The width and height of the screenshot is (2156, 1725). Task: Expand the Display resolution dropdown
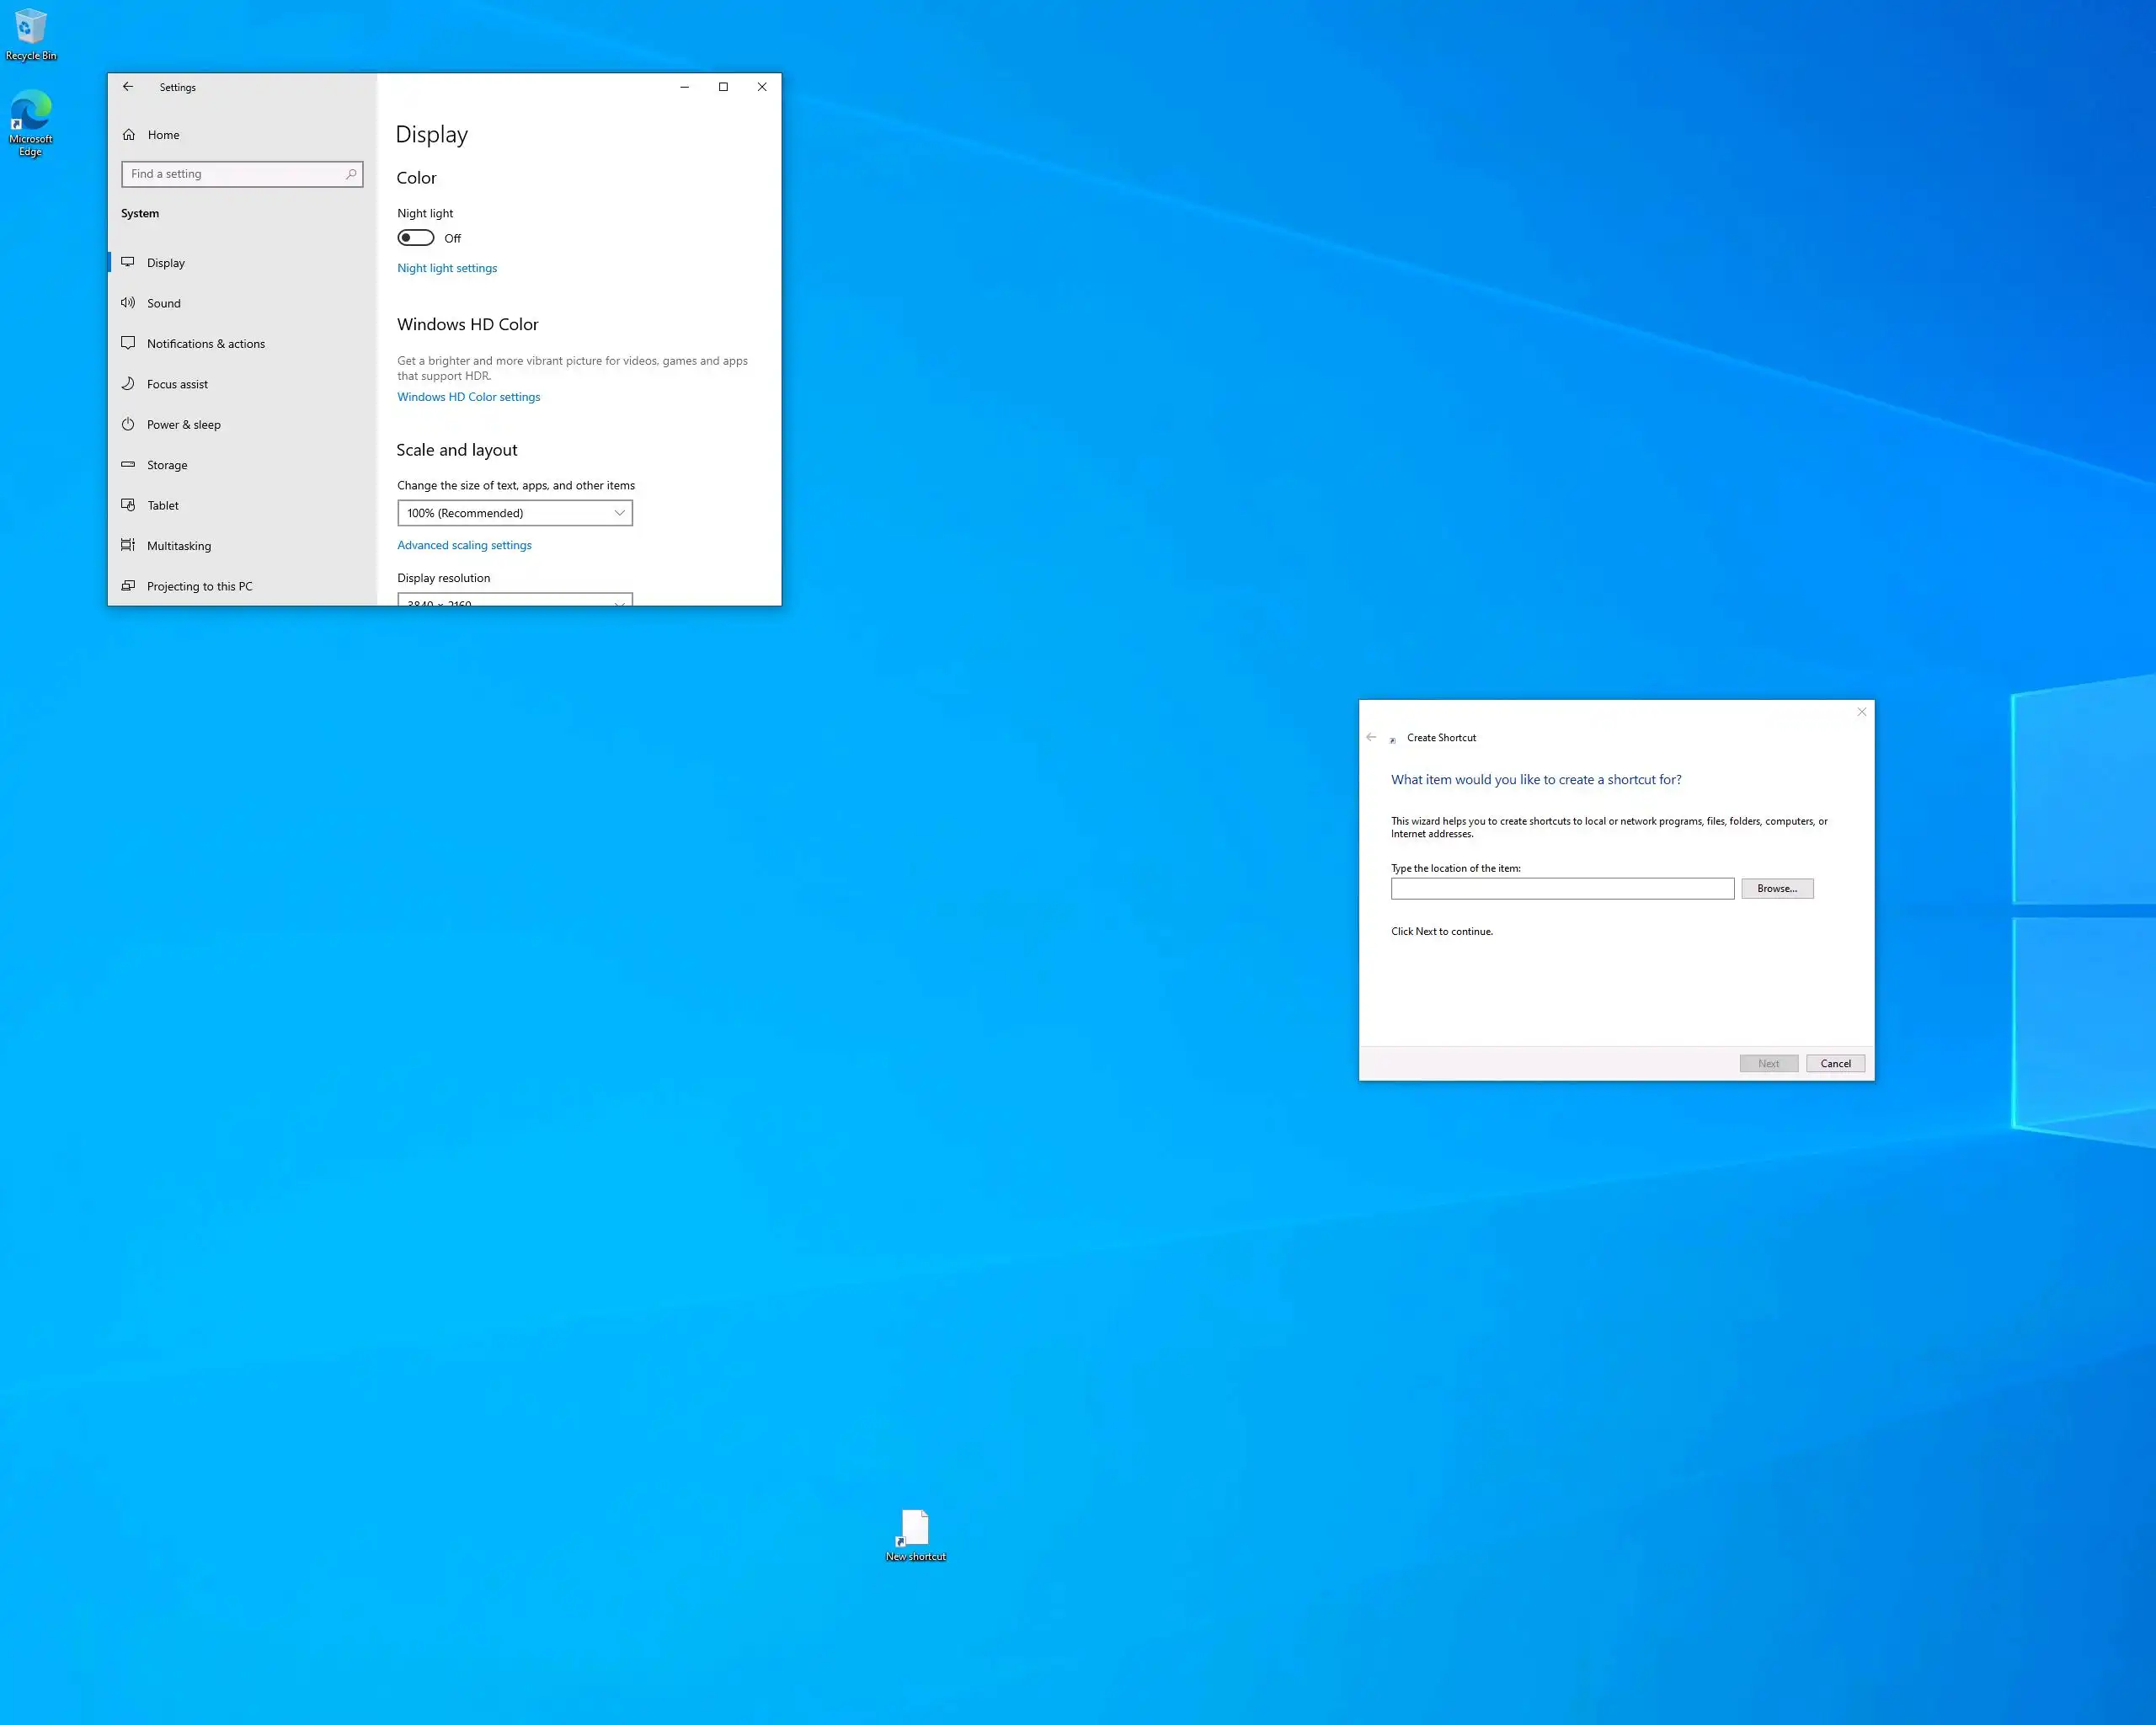click(514, 600)
